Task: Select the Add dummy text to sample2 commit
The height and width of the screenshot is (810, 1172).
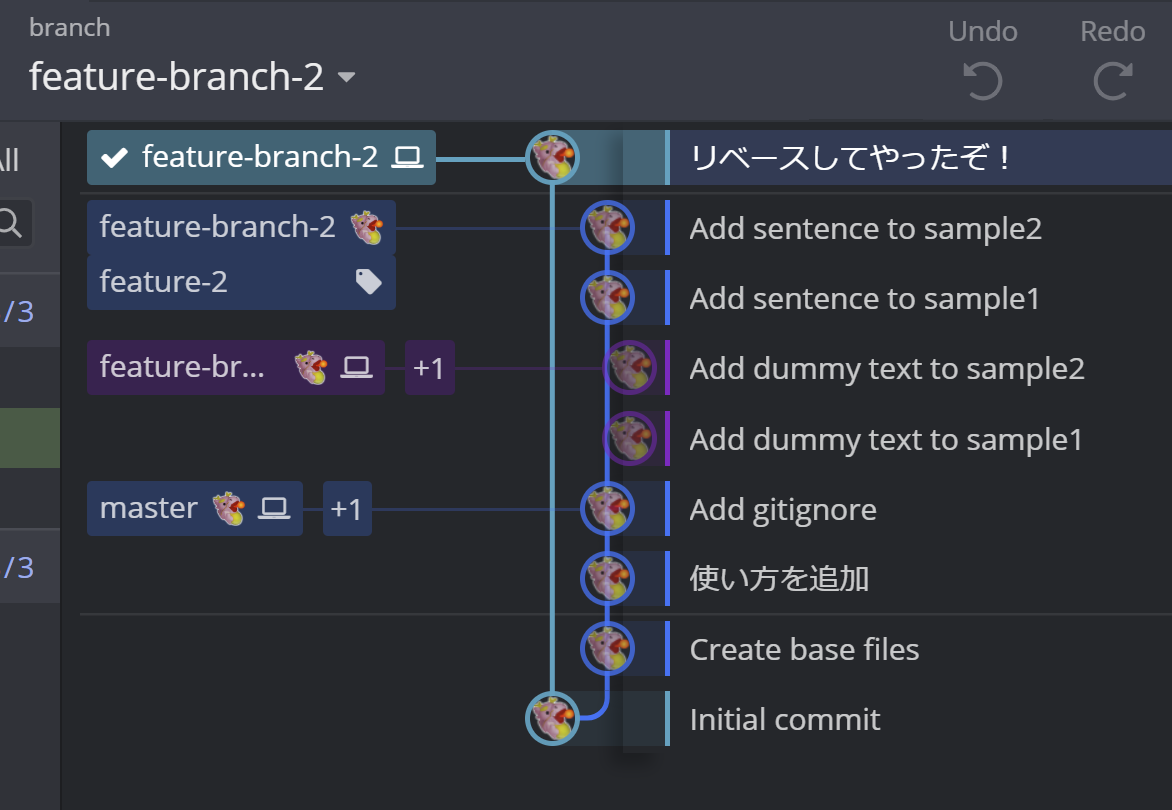Action: pos(886,369)
